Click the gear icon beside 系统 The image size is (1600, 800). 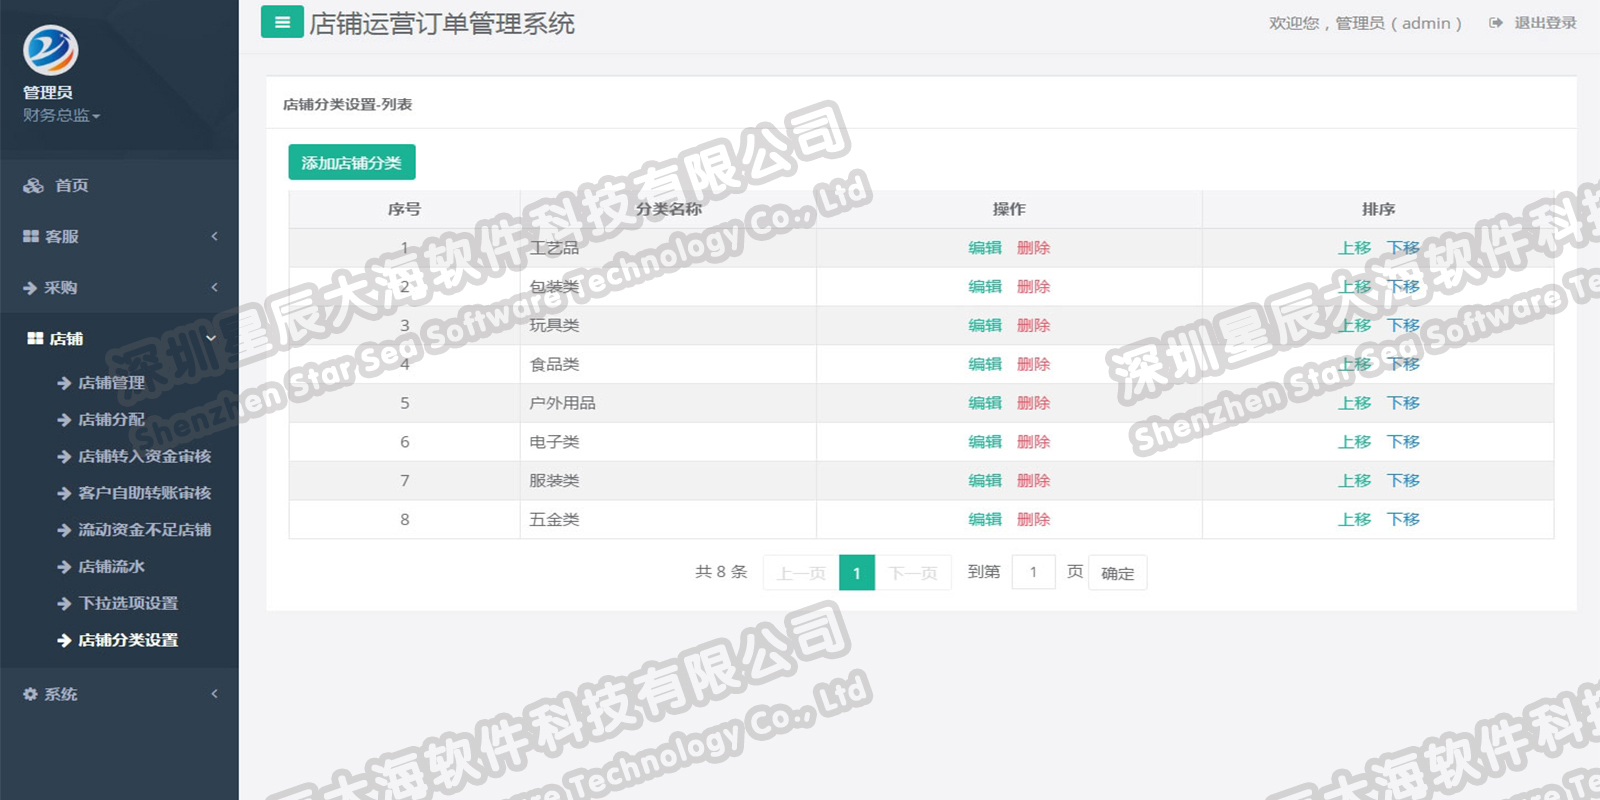30,694
